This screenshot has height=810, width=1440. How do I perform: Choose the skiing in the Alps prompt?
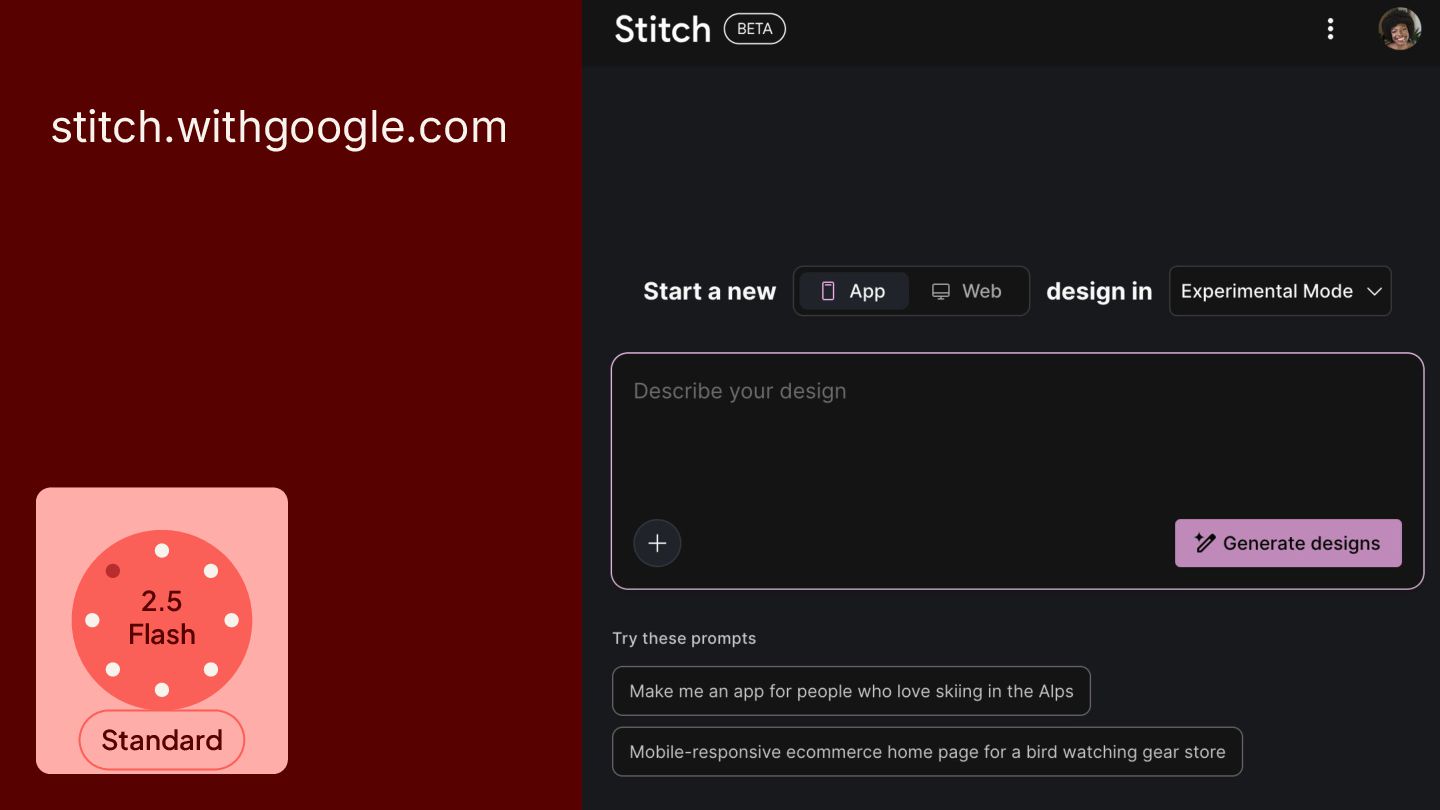tap(851, 691)
